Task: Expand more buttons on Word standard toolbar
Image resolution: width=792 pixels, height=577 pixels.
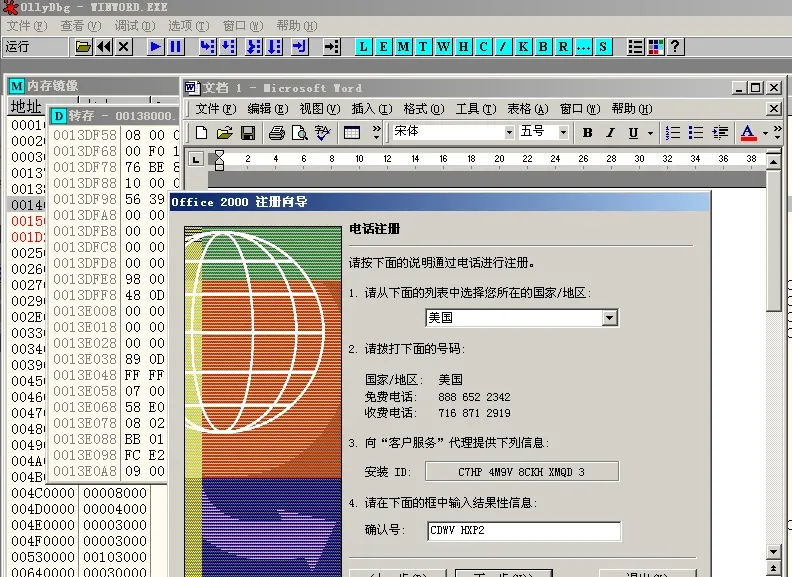Action: [x=376, y=133]
